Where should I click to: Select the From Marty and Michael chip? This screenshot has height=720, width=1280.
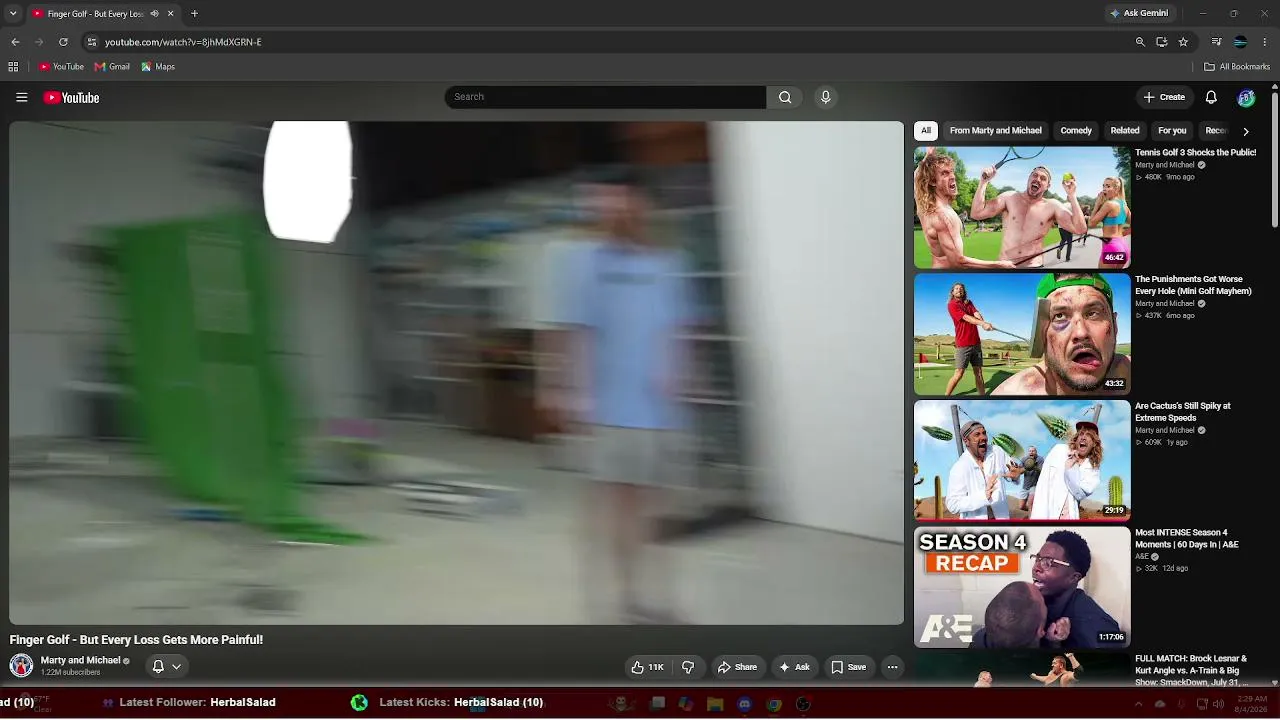pyautogui.click(x=995, y=131)
